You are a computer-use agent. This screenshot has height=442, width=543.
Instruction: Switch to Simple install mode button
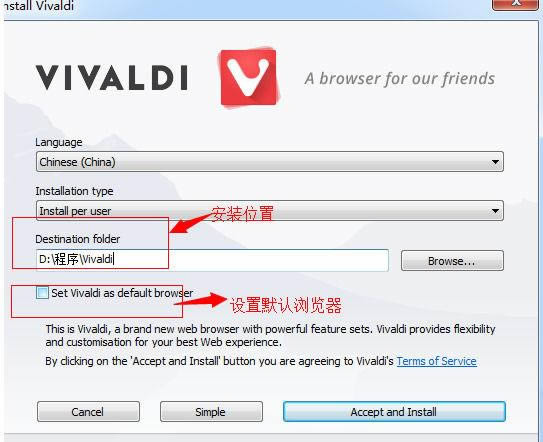click(x=211, y=412)
